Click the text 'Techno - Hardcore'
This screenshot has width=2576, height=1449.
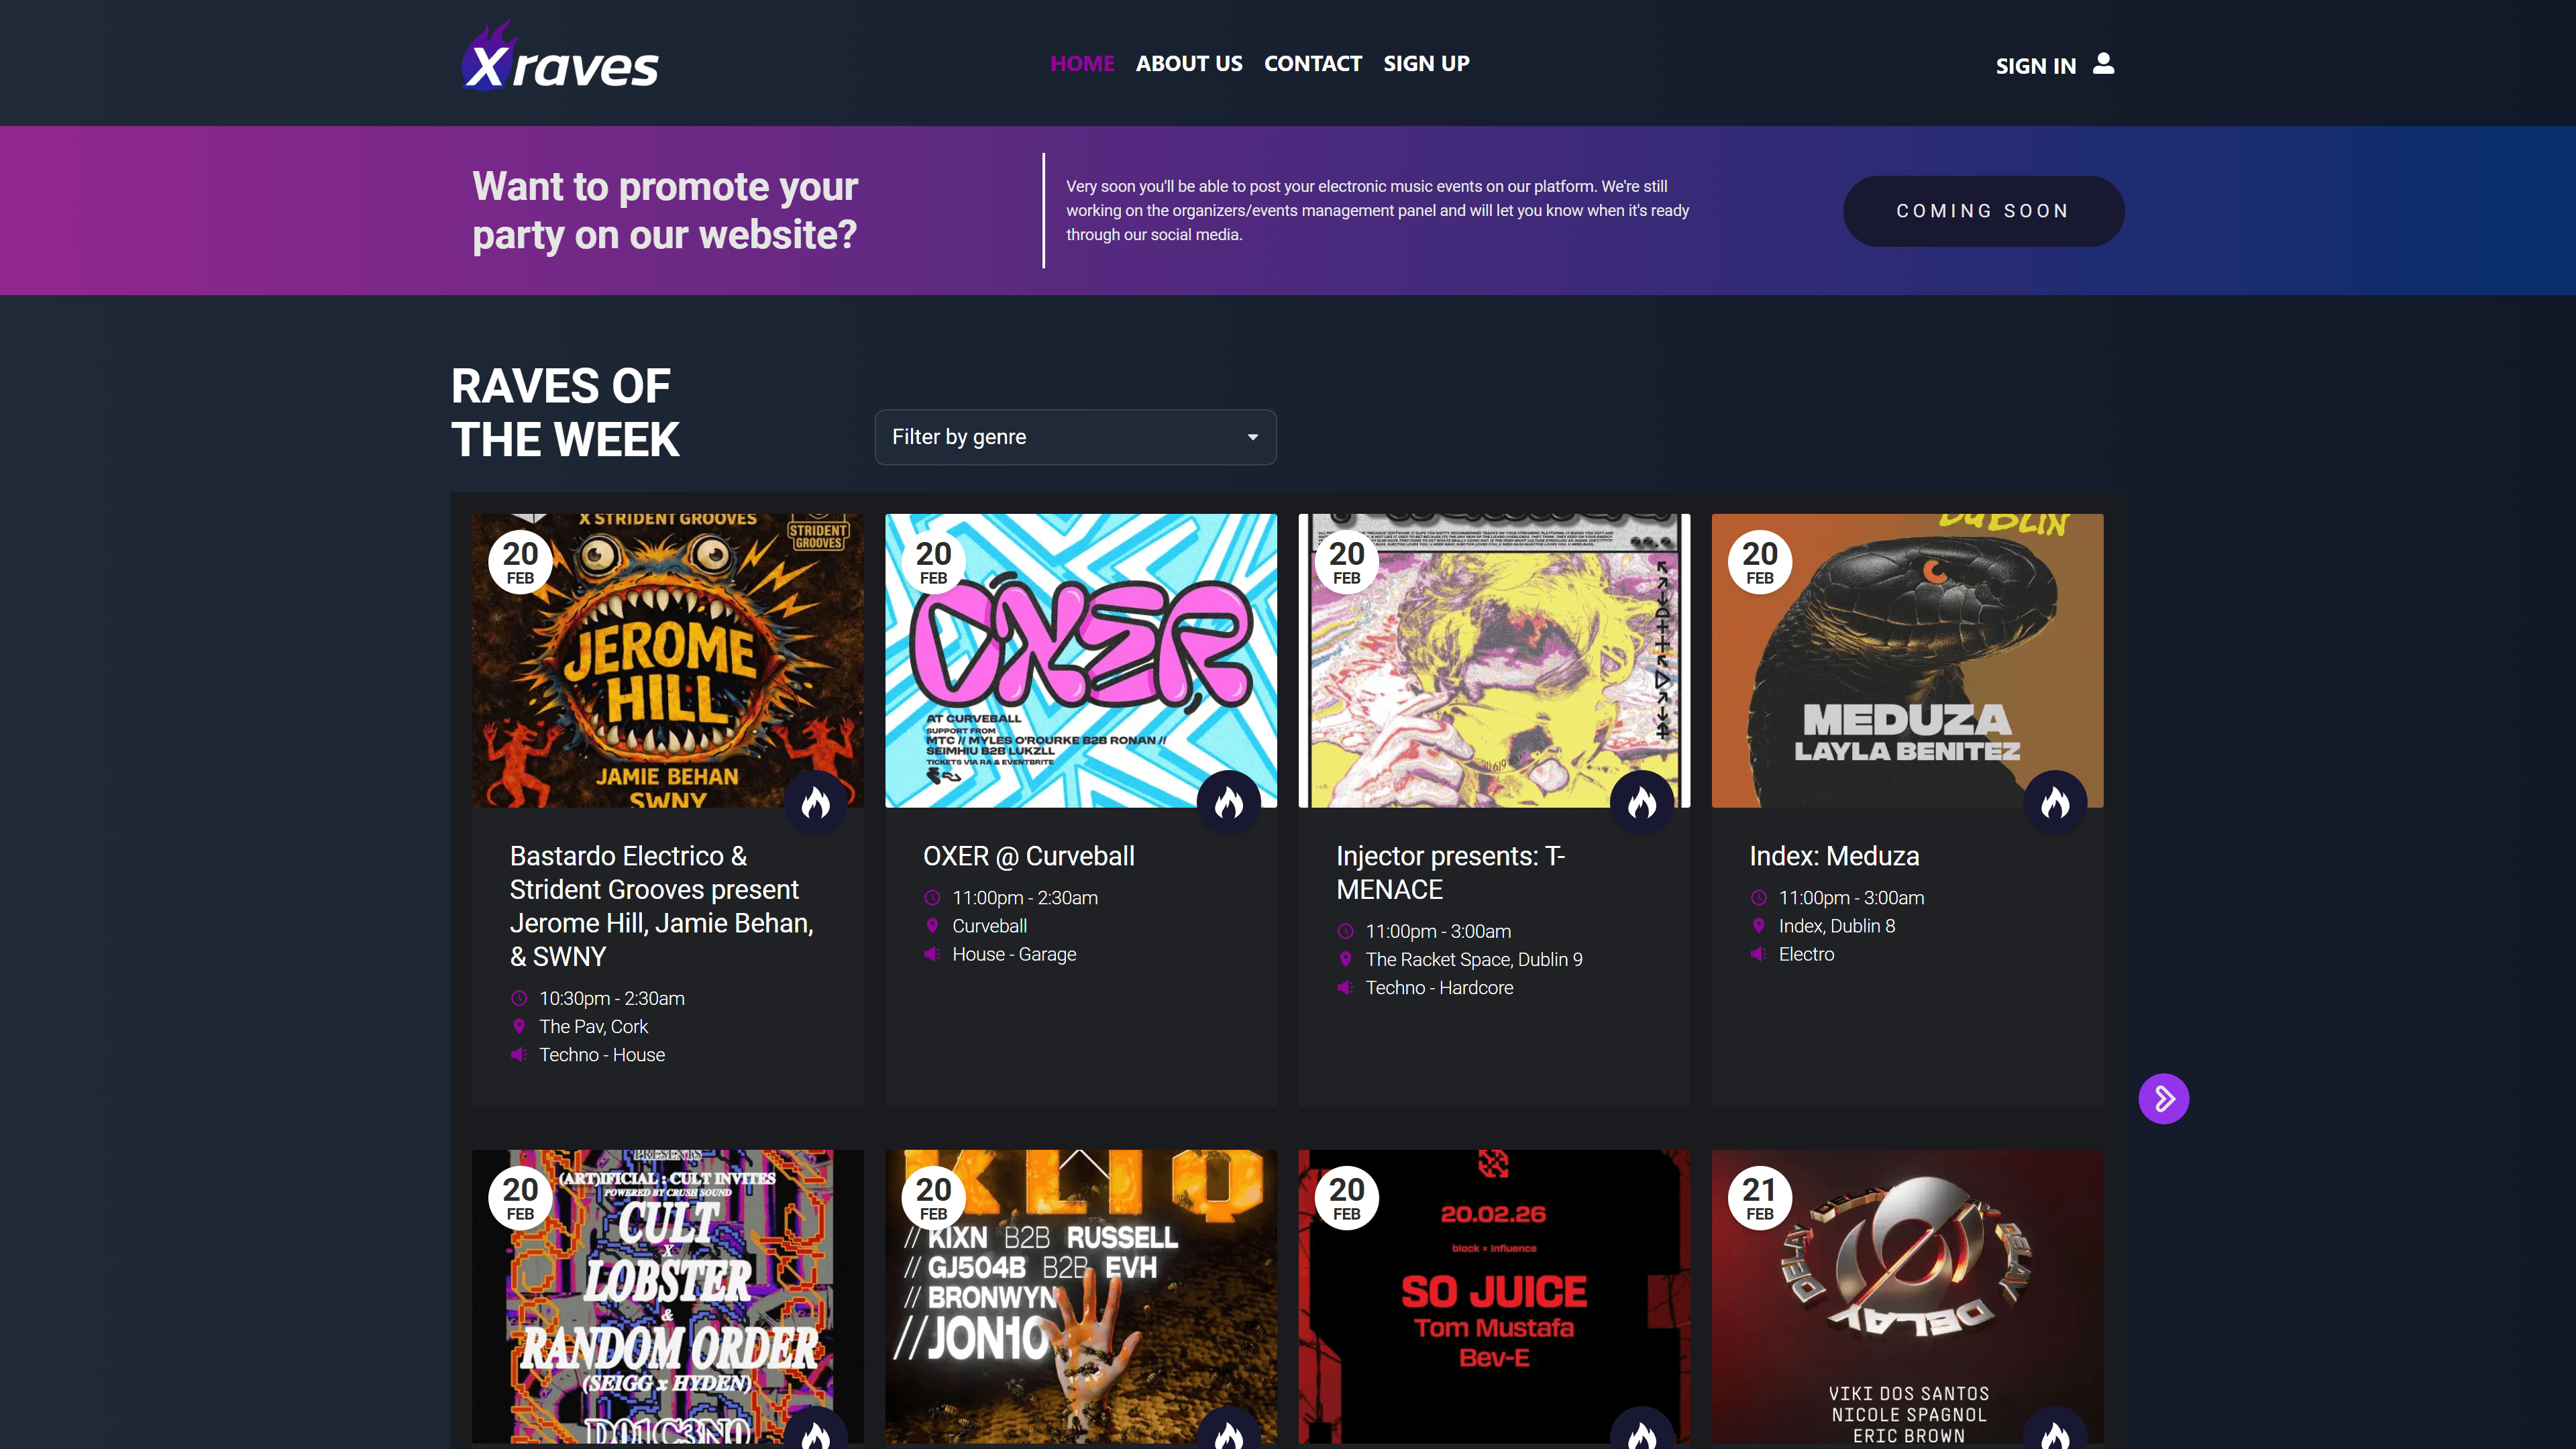(1439, 987)
